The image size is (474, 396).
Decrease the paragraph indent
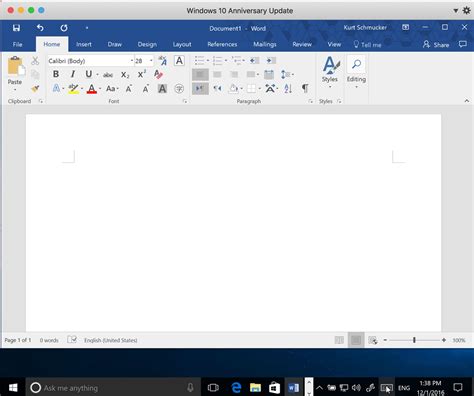point(254,61)
